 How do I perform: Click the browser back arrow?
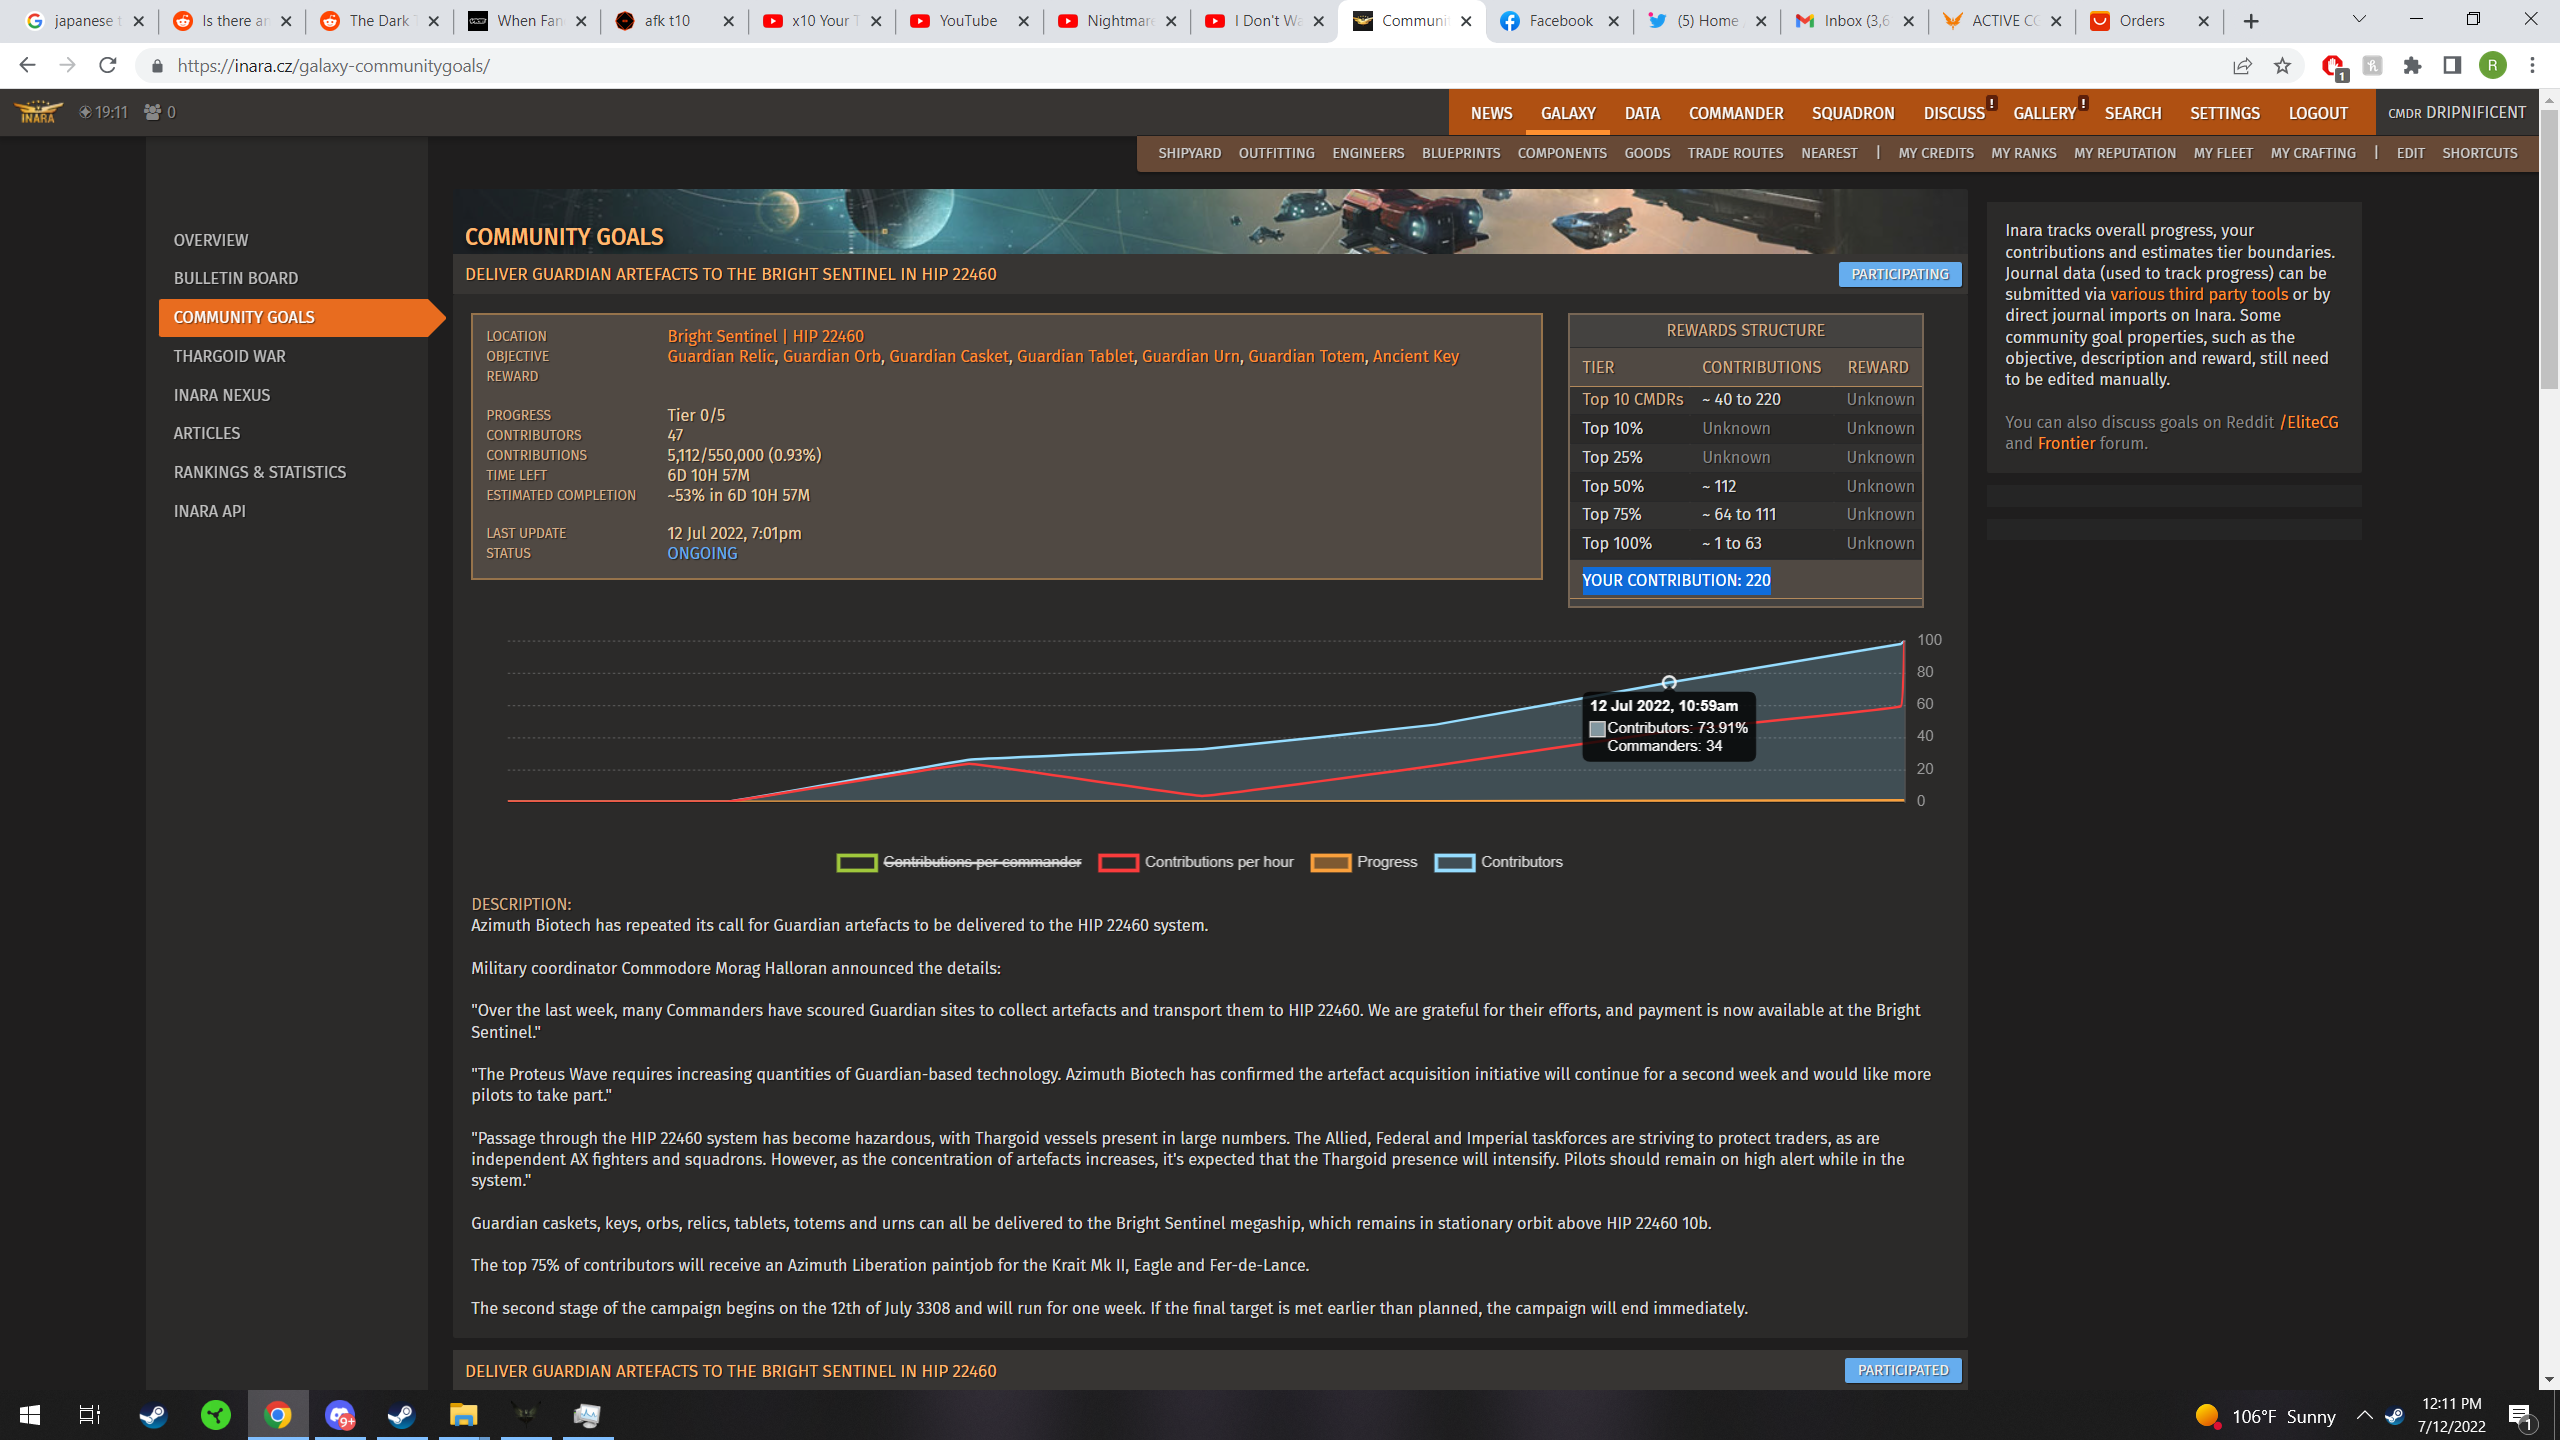pos(27,66)
